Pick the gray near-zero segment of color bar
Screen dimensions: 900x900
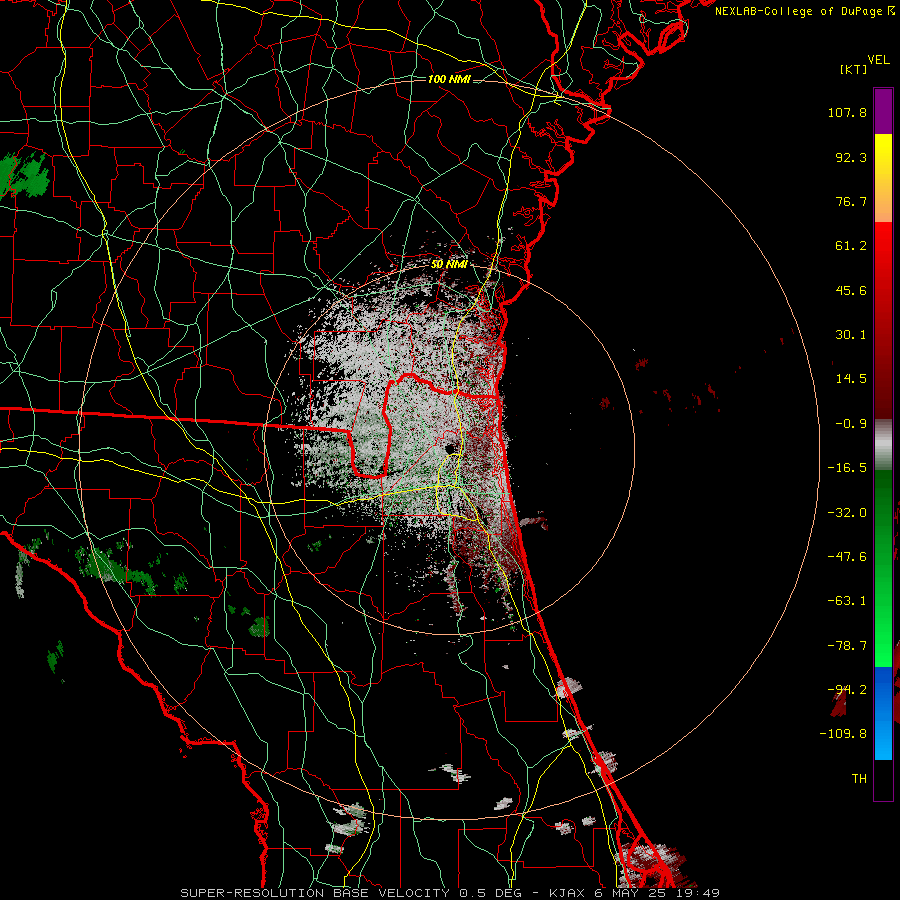coord(883,443)
